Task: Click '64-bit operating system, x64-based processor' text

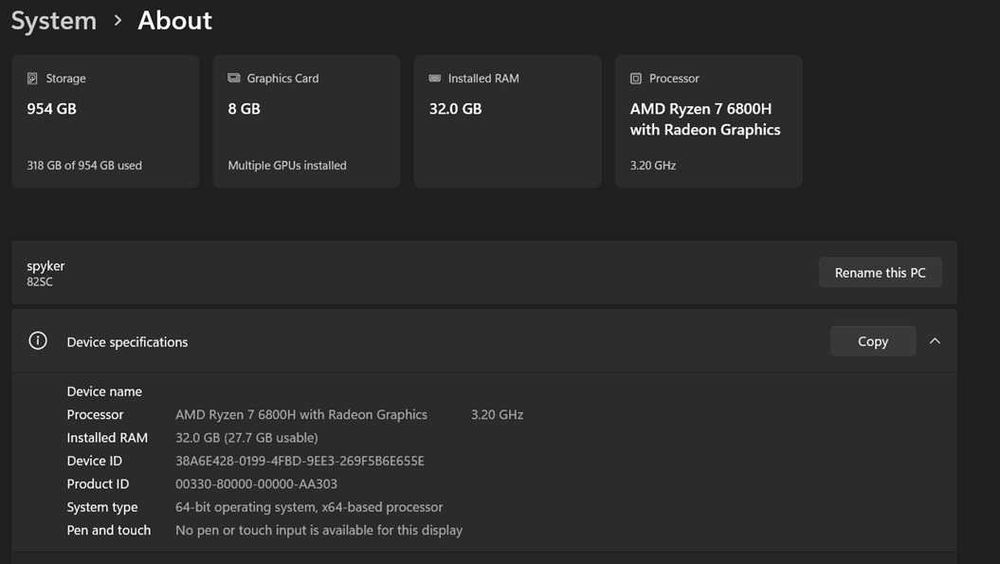Action: [309, 507]
